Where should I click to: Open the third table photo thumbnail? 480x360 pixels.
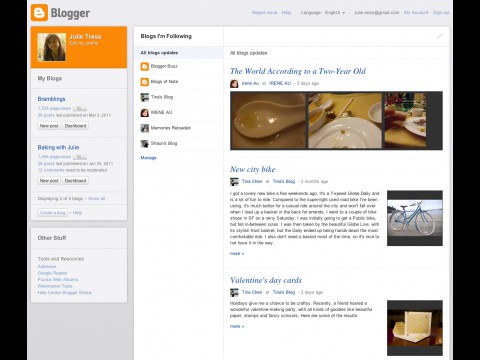[x=405, y=121]
